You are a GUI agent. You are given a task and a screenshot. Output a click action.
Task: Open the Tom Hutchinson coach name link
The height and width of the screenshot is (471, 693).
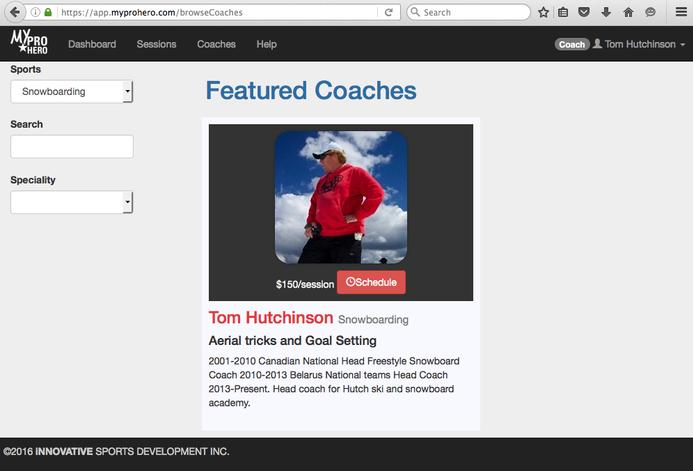[x=271, y=318]
